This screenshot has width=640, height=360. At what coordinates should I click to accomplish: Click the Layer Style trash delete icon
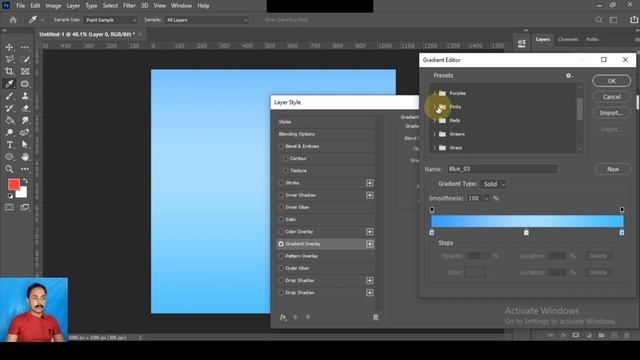click(376, 317)
